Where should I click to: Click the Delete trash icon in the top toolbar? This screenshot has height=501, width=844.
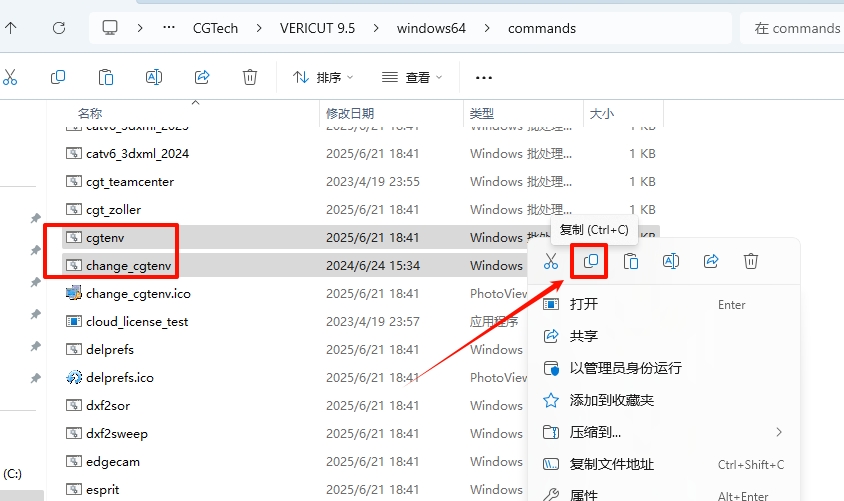(250, 77)
